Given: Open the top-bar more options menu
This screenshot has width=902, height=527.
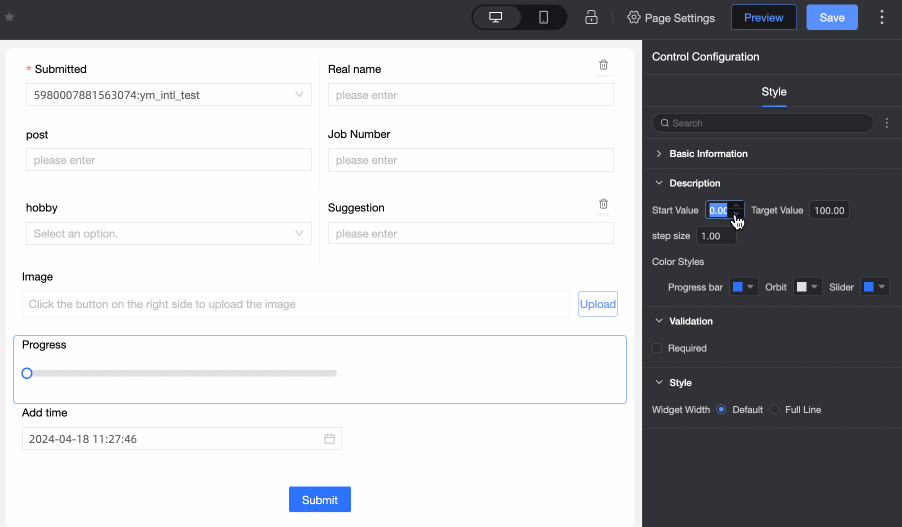Looking at the screenshot, I should pos(881,18).
